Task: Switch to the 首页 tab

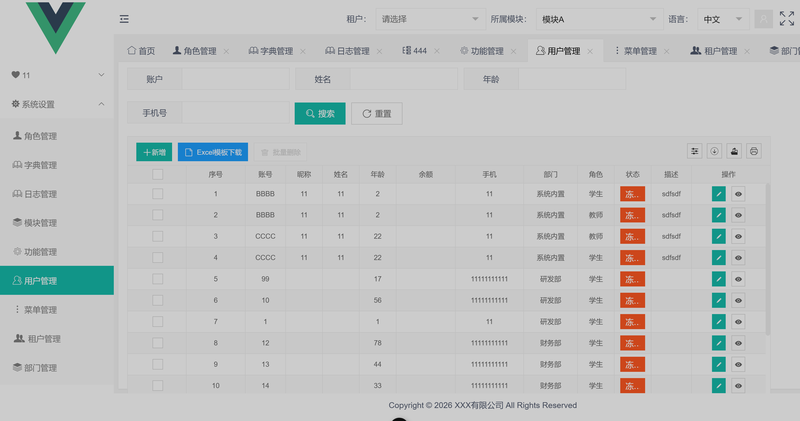Action: tap(141, 51)
